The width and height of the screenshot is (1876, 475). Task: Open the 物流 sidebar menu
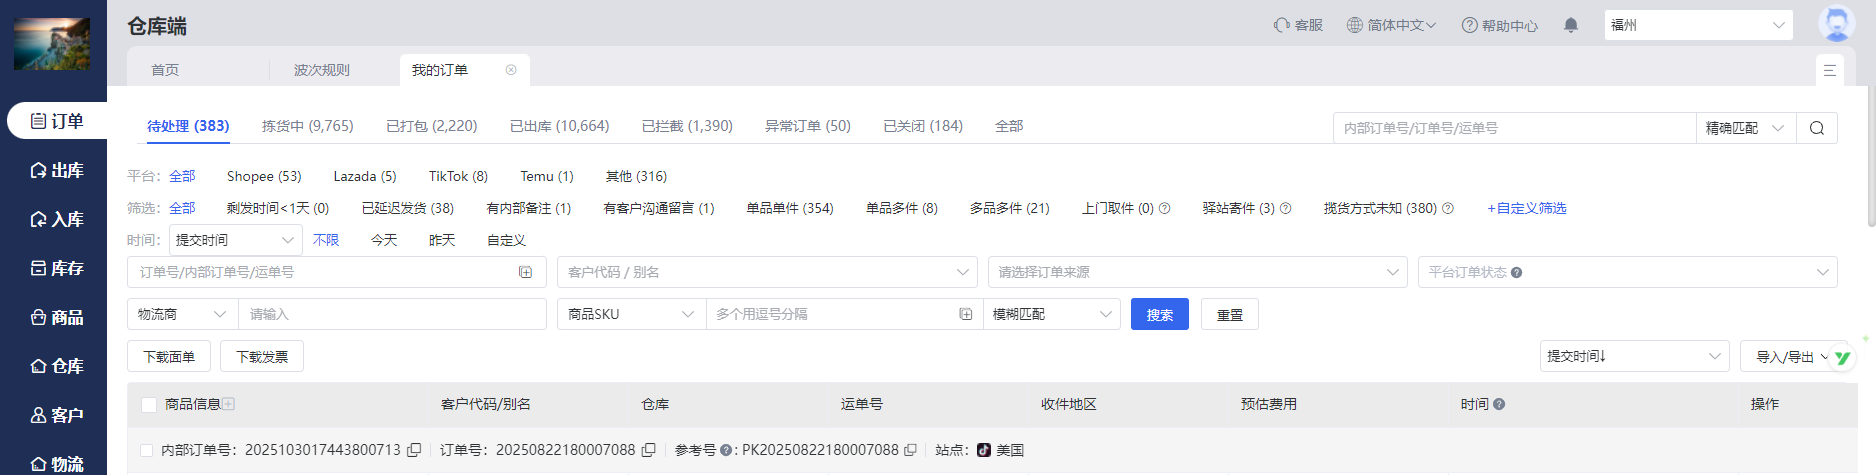57,464
